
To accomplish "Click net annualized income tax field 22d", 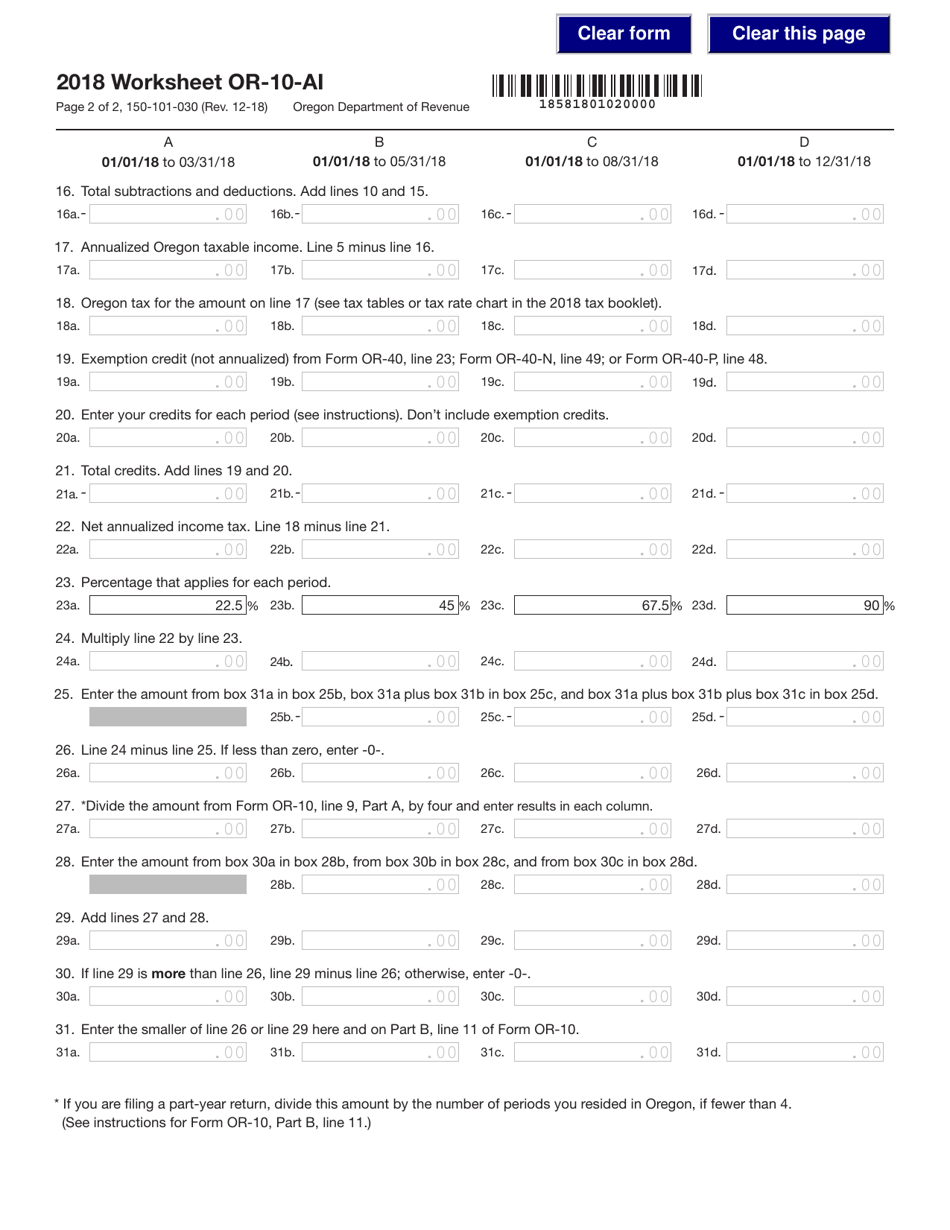I will (805, 549).
